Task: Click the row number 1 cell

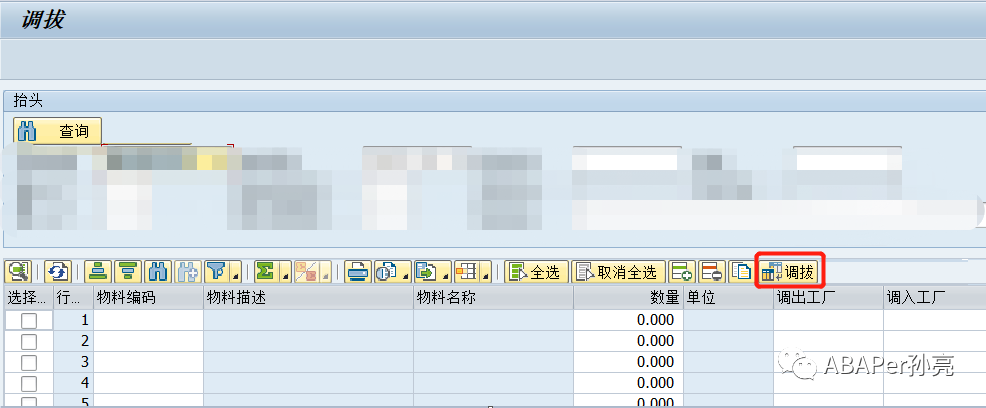Action: [74, 320]
